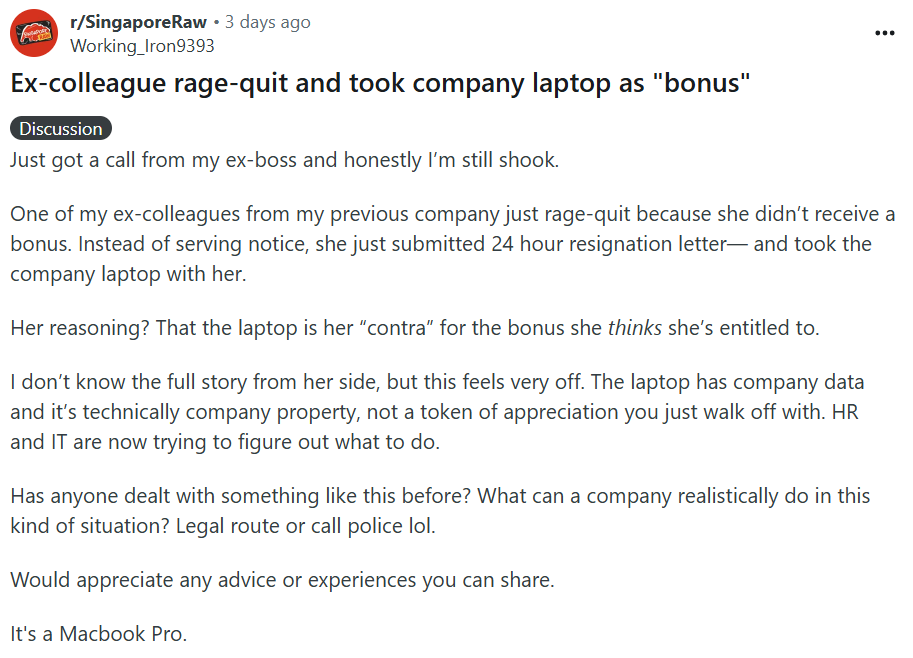Viewport: 913px width, 658px height.
Task: Click the sentence about "contra" for the bonus
Action: click(x=415, y=328)
